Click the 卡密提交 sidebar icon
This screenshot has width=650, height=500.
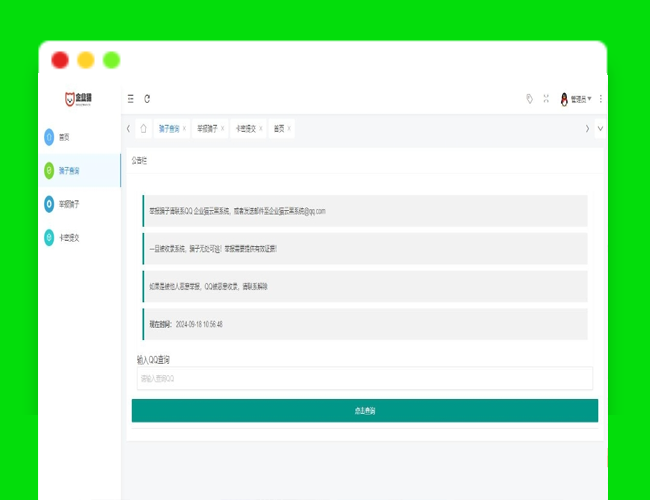point(49,238)
